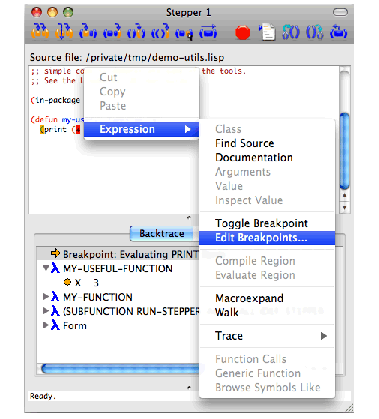Image resolution: width=379 pixels, height=419 pixels.
Task: Choose Toggle Breakpoint from context menu
Action: [261, 223]
